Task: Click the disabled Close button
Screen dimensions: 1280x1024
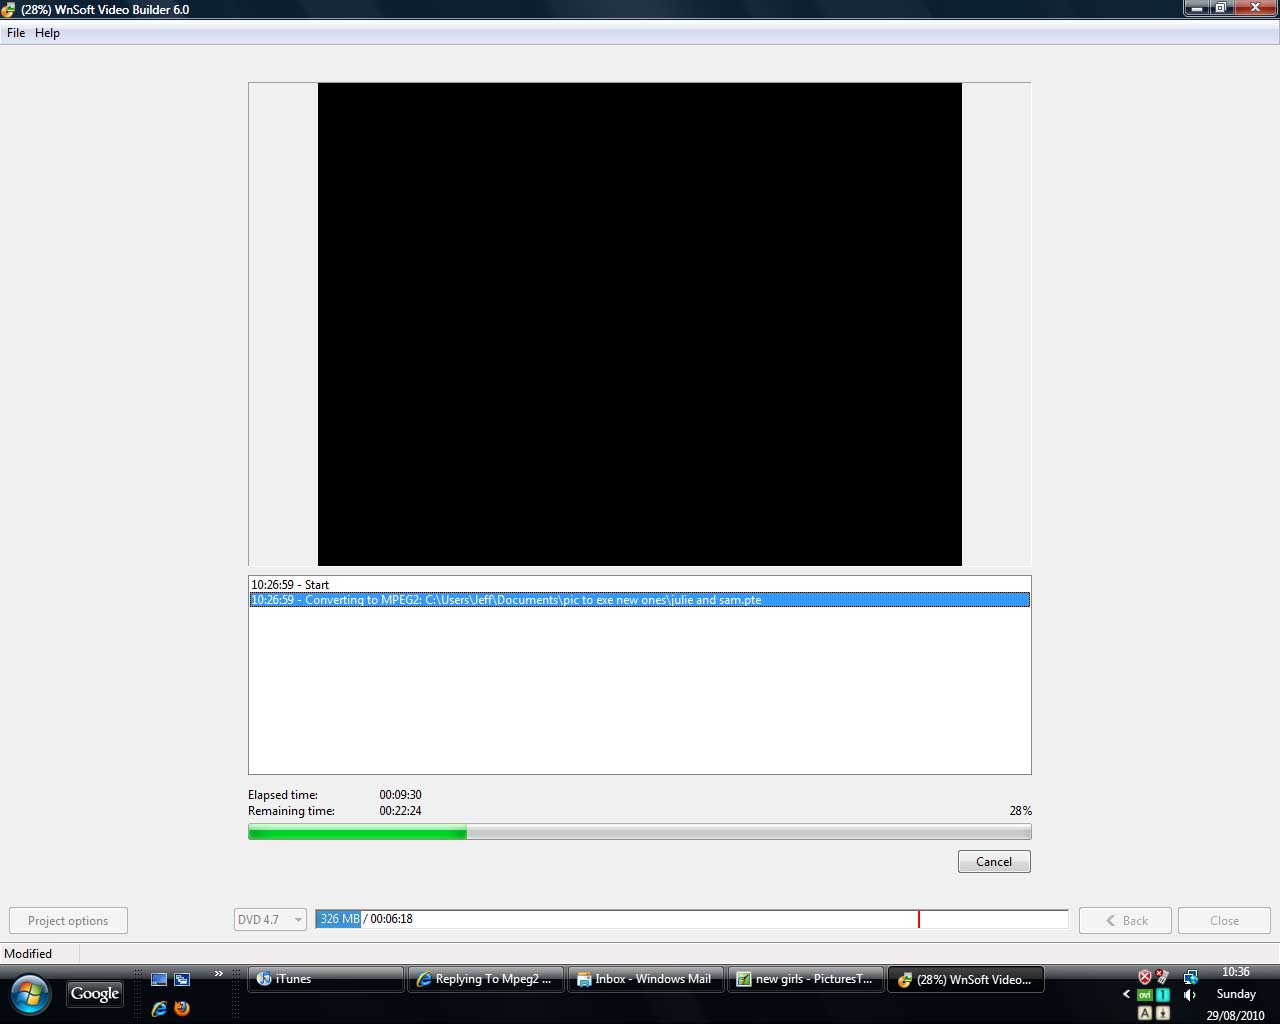Action: click(1224, 921)
